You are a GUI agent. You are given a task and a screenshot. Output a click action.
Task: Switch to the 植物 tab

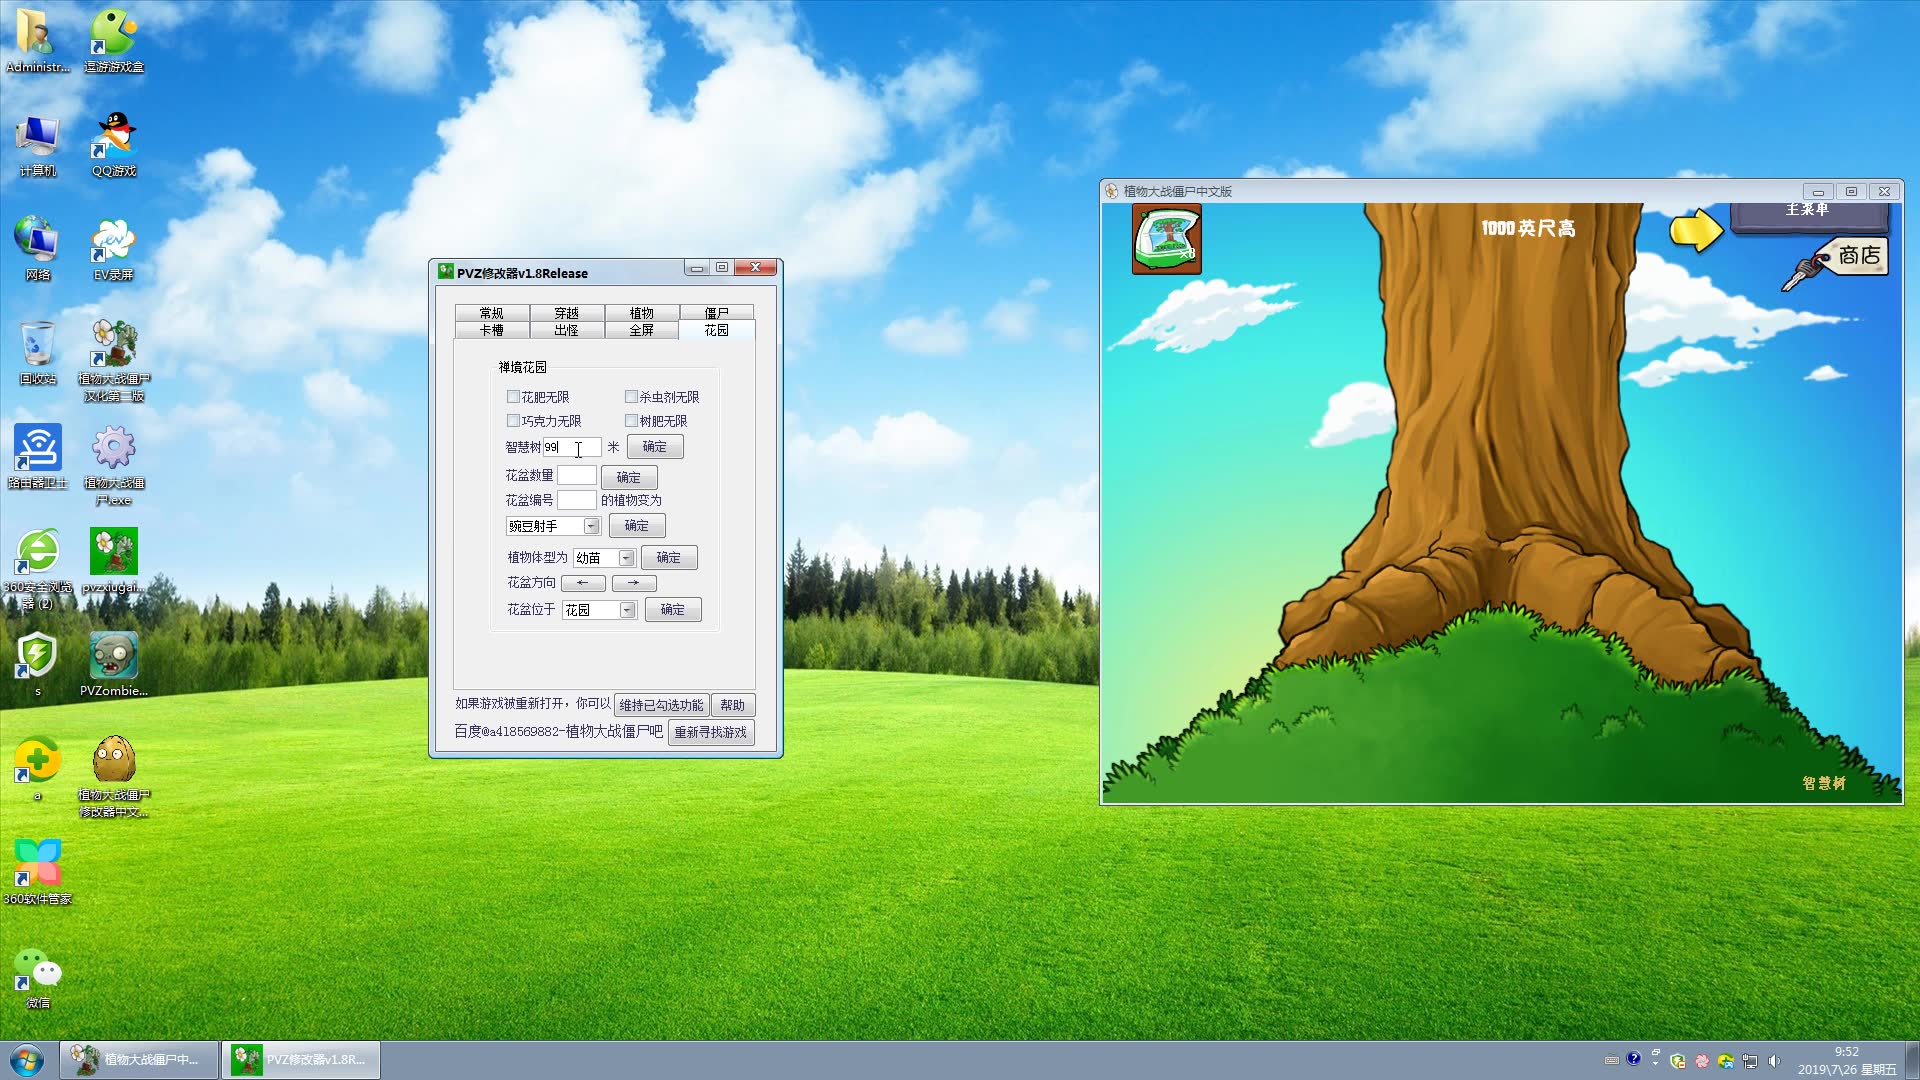click(x=641, y=313)
